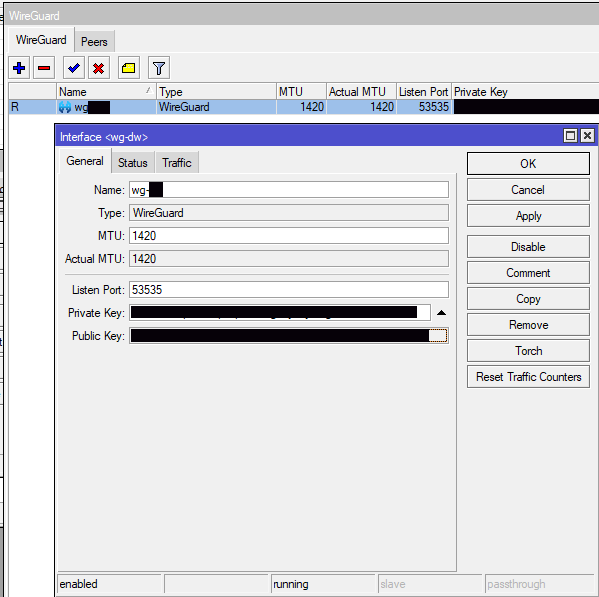Click Reset Traffic Counters button
This screenshot has width=599, height=597.
(528, 377)
